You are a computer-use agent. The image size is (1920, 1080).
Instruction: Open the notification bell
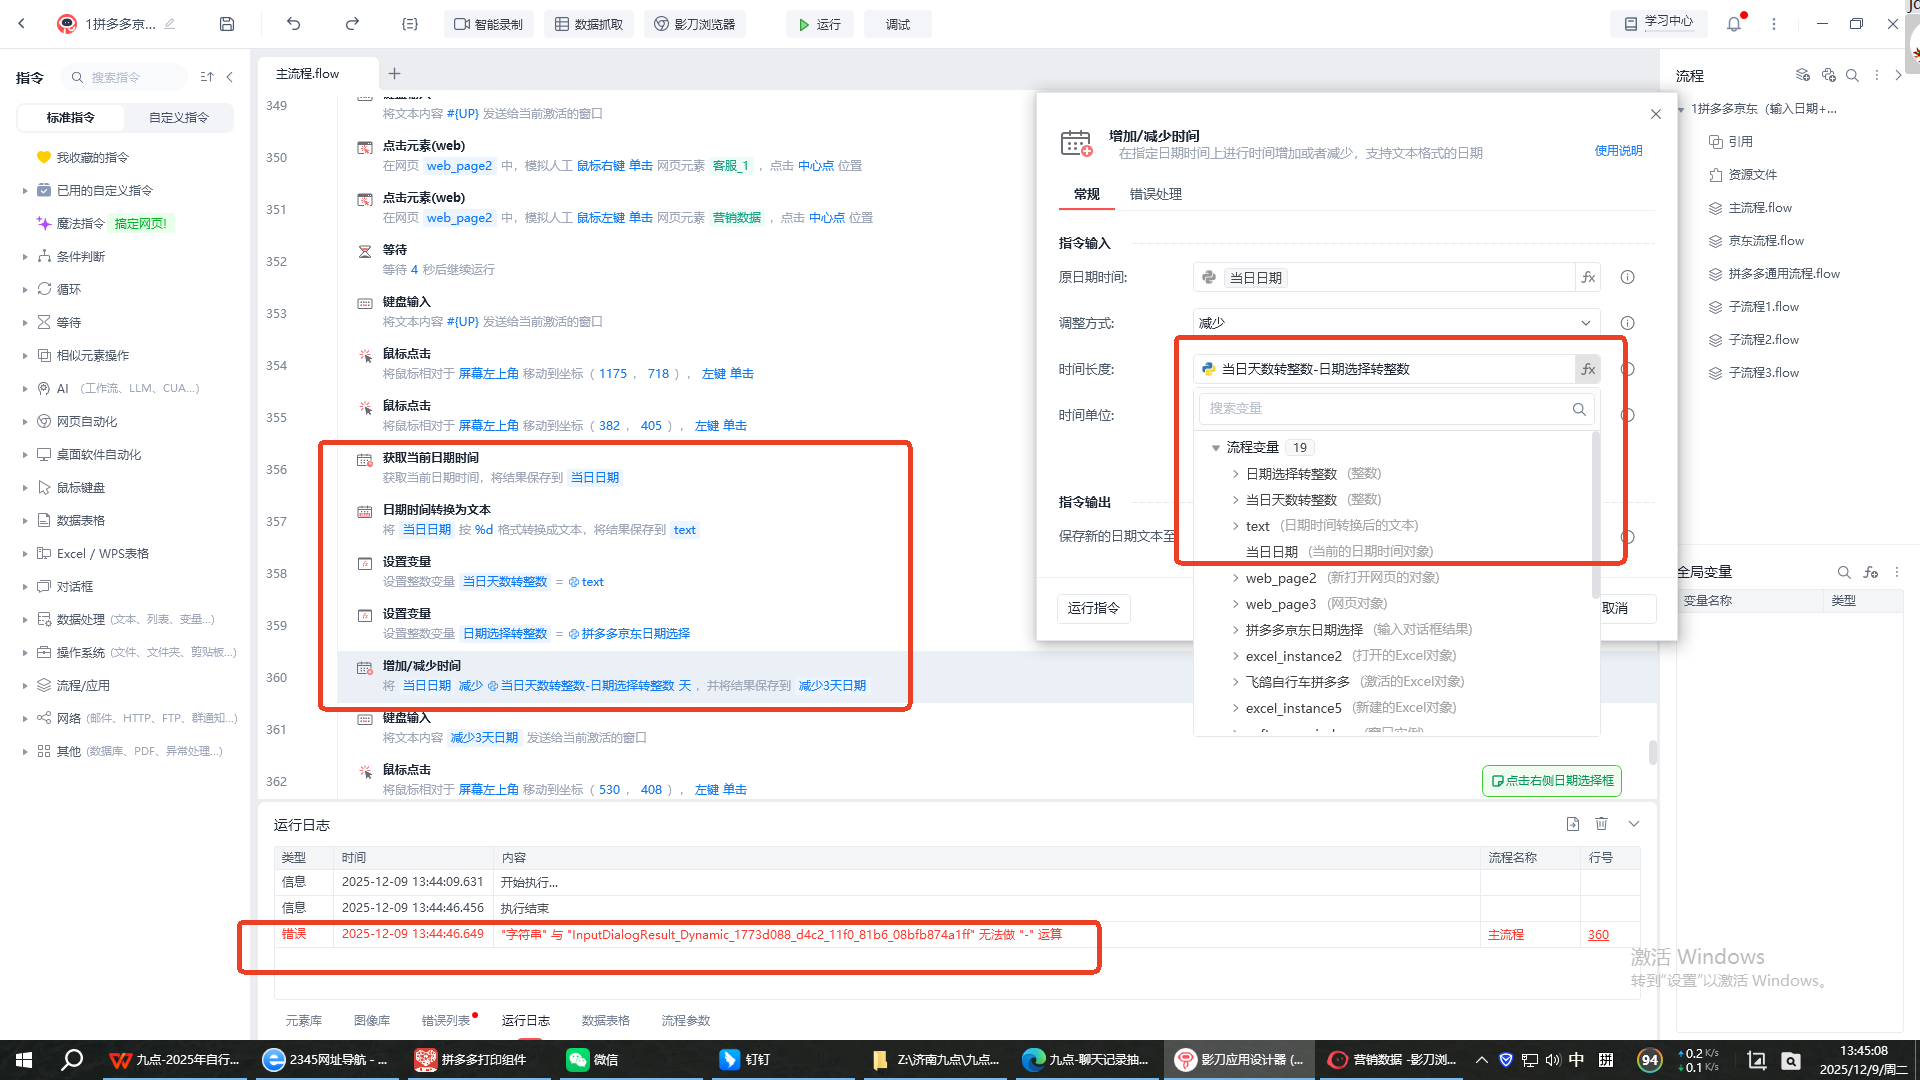(1734, 24)
